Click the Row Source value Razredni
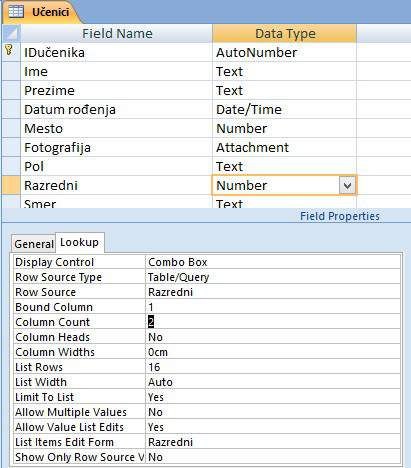 (x=273, y=292)
